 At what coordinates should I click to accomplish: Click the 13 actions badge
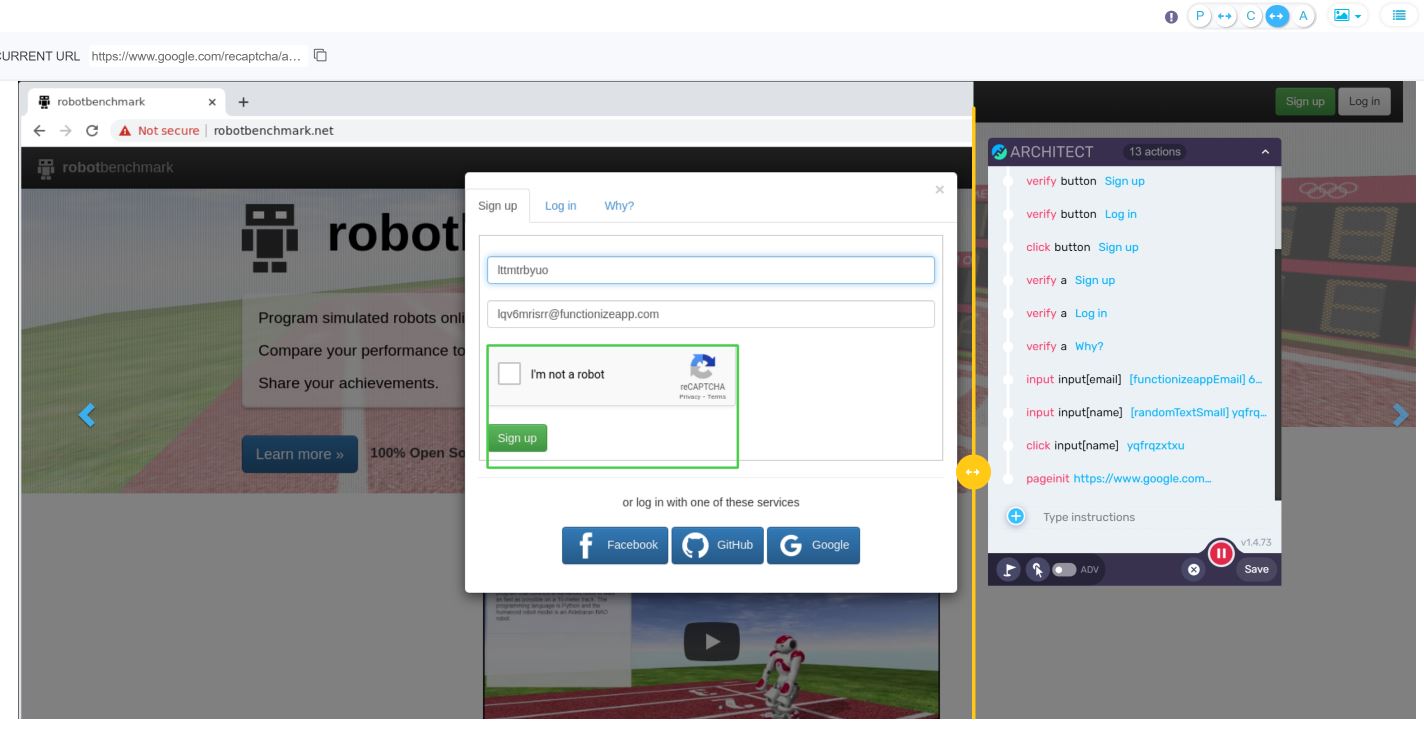pos(1155,152)
